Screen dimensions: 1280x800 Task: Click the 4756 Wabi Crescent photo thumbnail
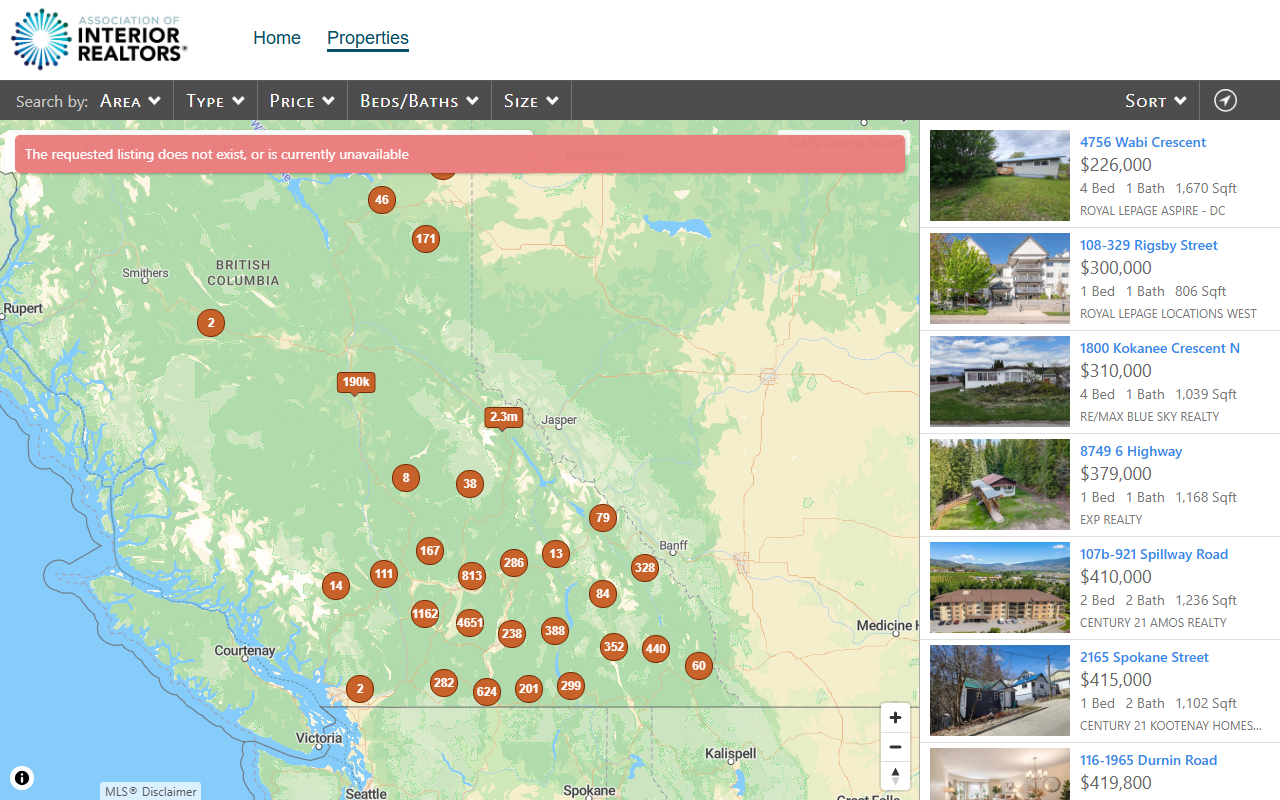click(x=1000, y=175)
